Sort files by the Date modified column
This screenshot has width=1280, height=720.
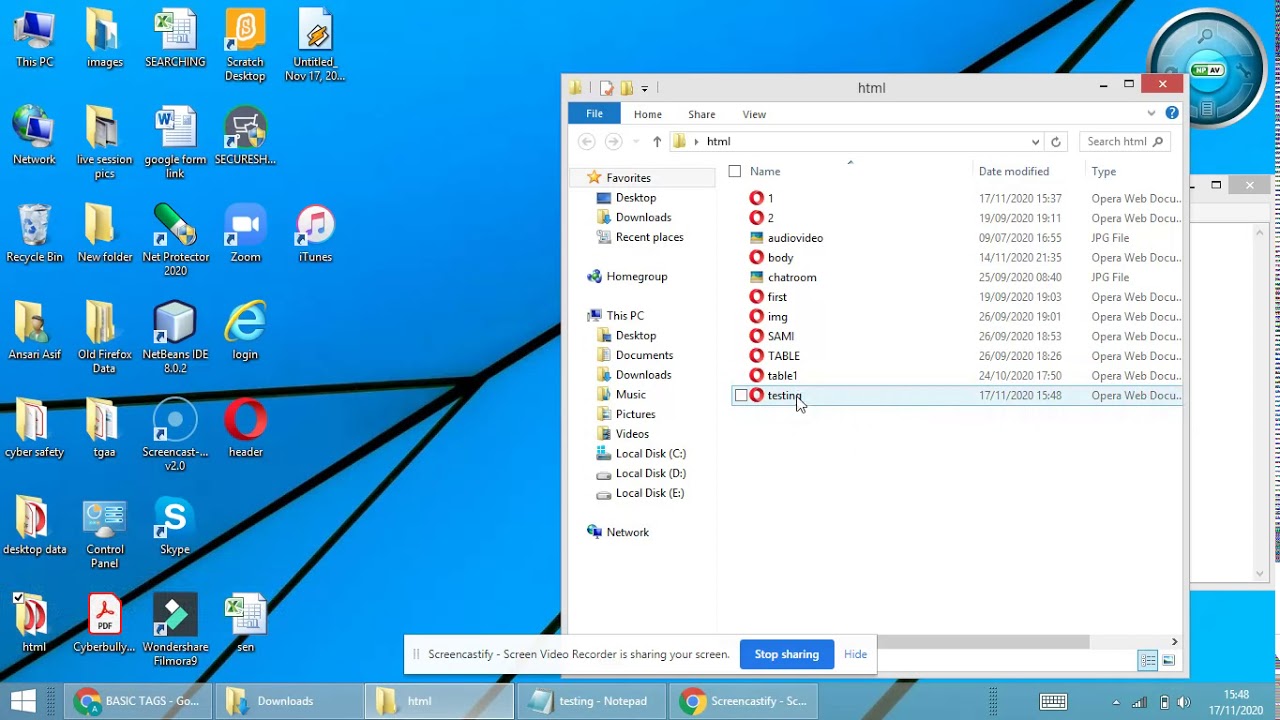point(1014,171)
